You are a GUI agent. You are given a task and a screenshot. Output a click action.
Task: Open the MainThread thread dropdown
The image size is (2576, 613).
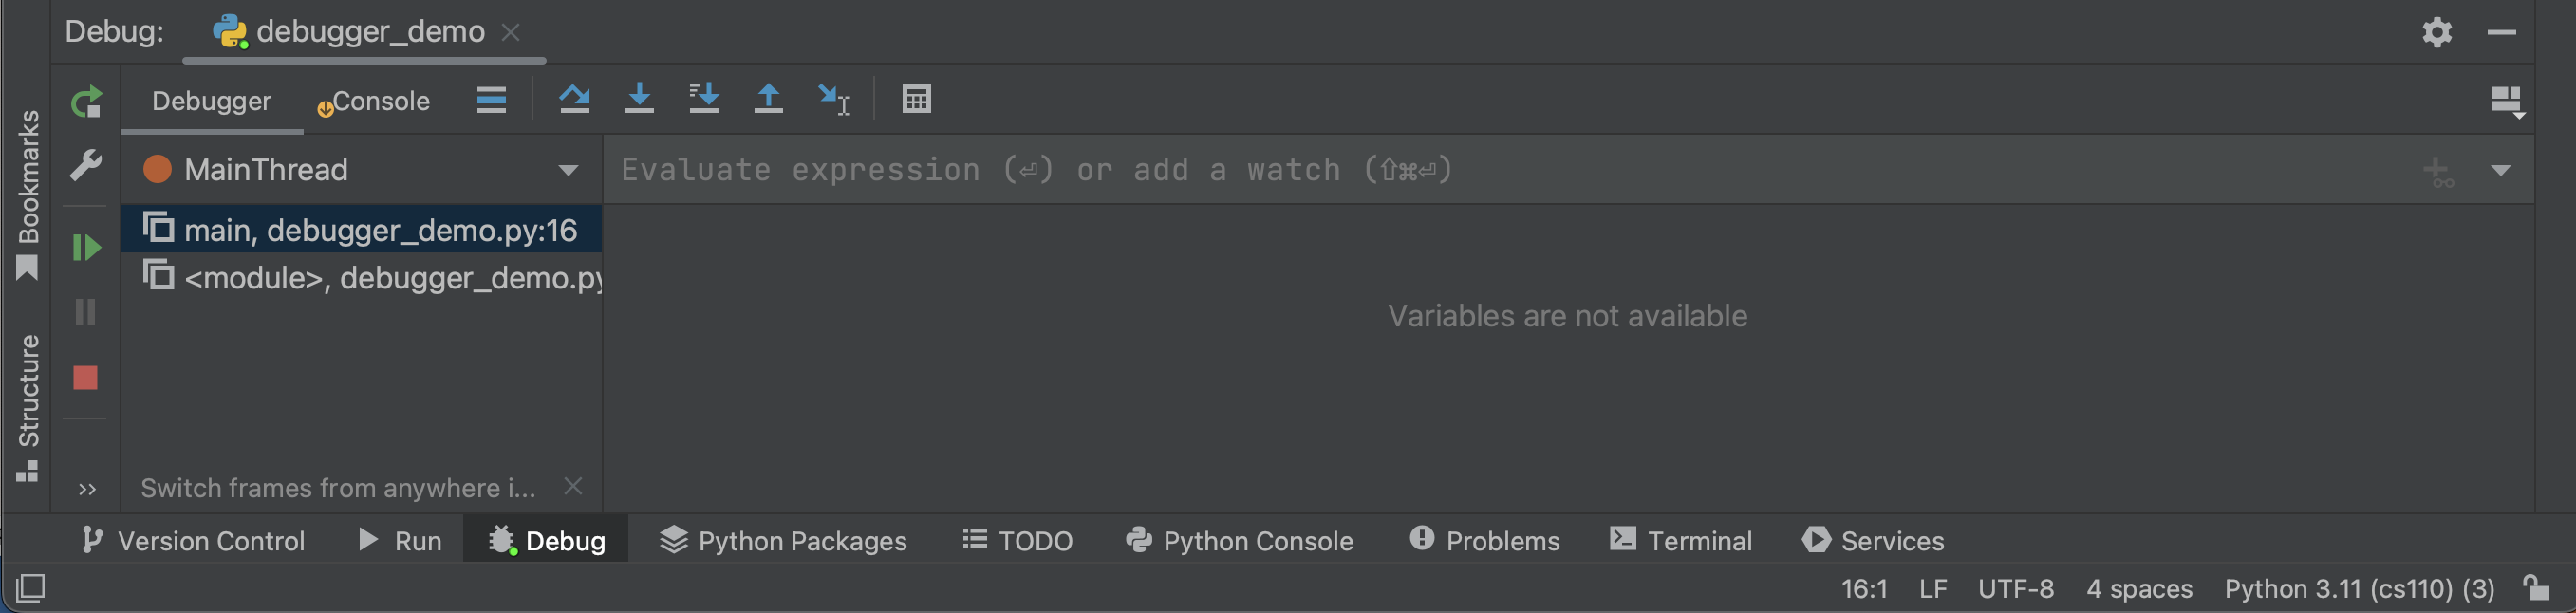(568, 170)
